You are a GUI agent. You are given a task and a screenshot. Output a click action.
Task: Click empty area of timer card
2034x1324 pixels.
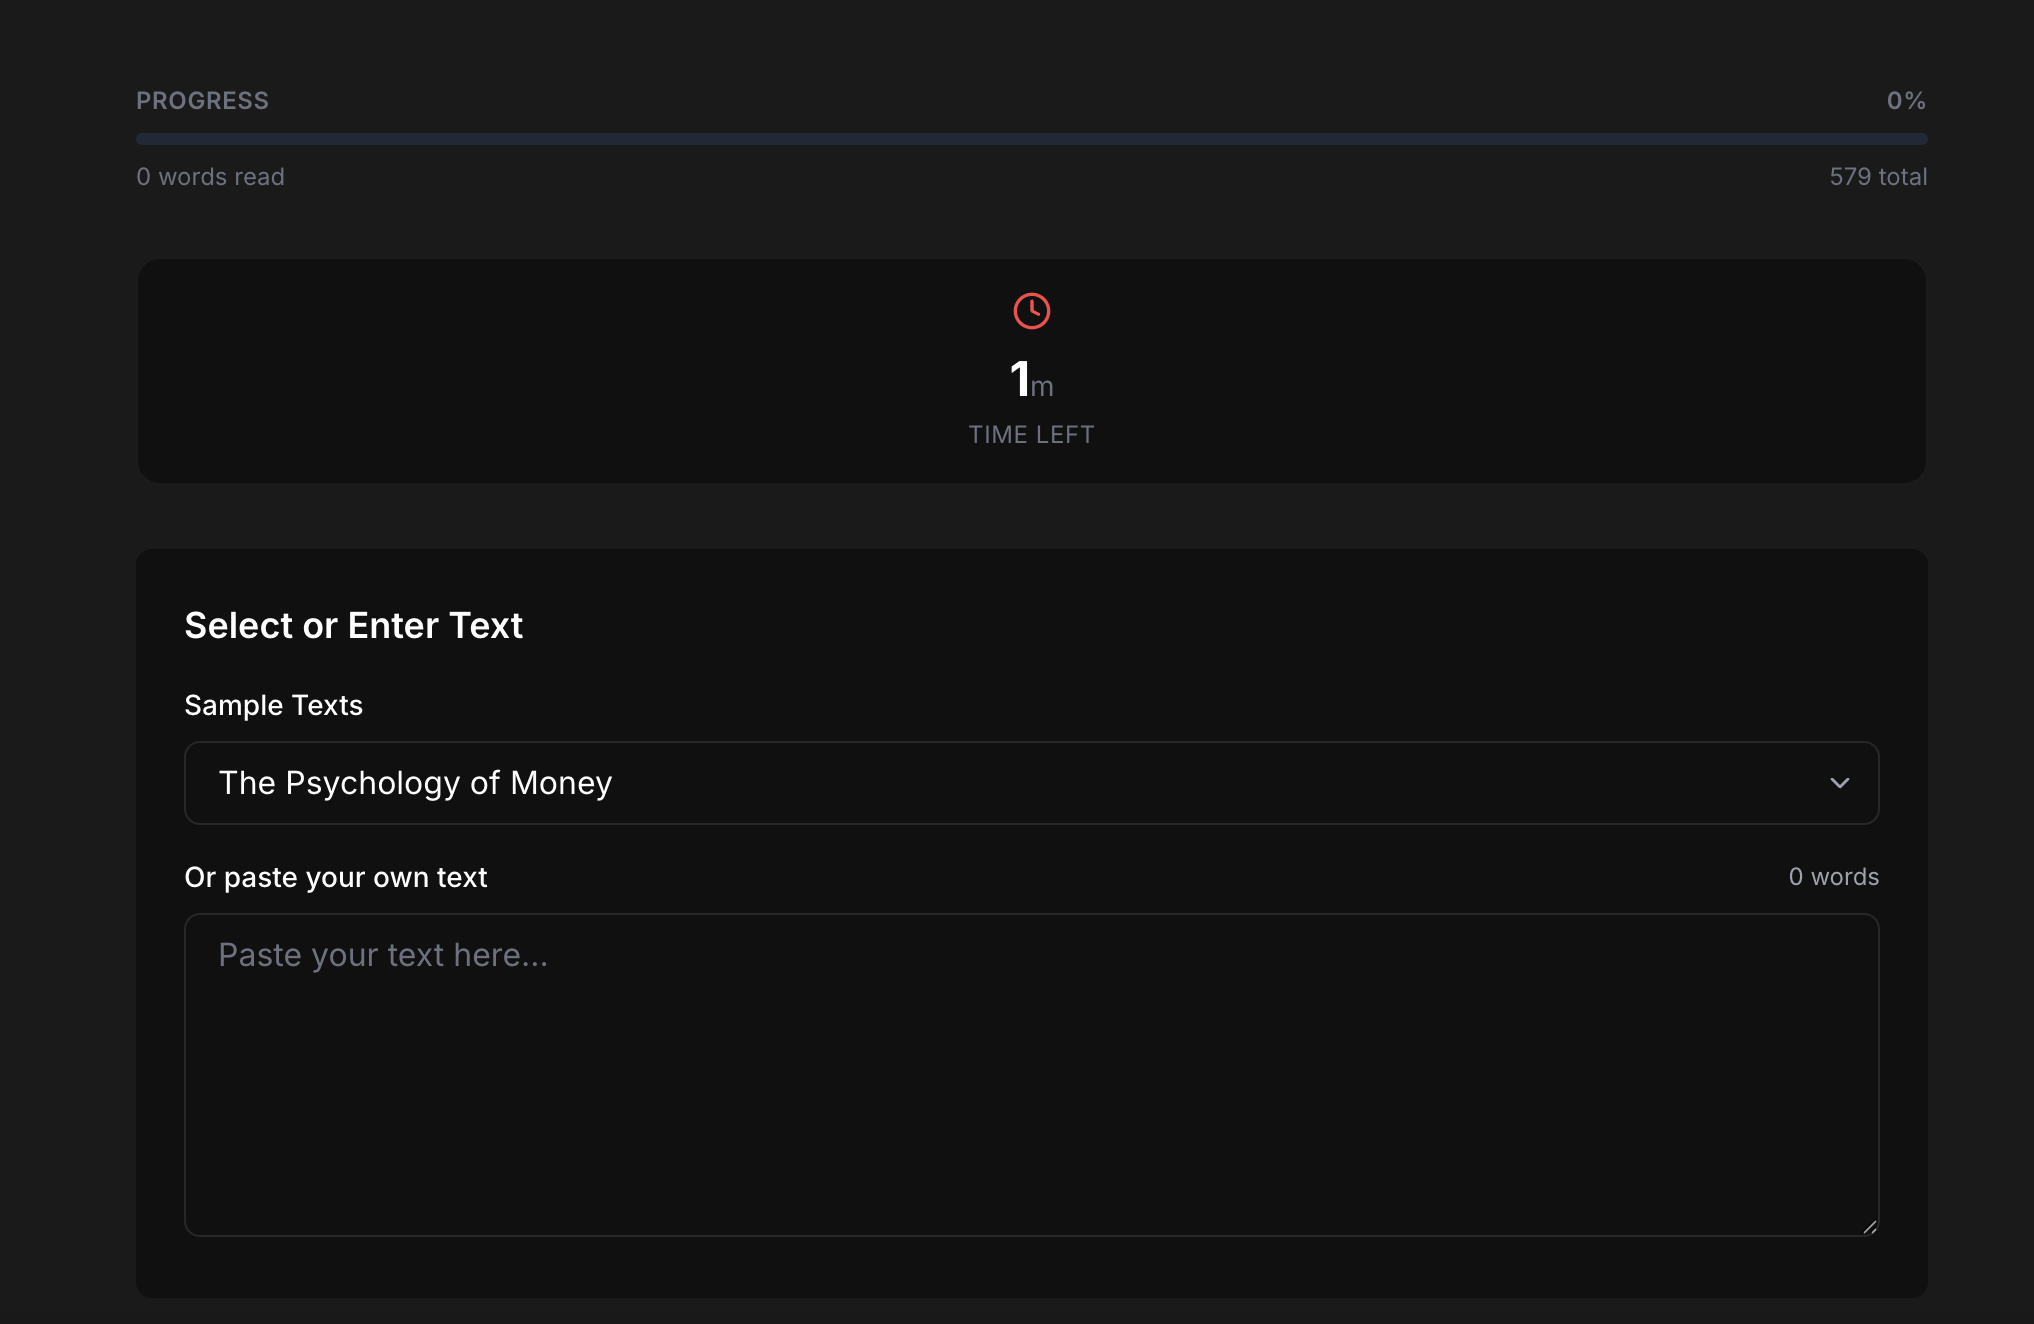pos(500,370)
